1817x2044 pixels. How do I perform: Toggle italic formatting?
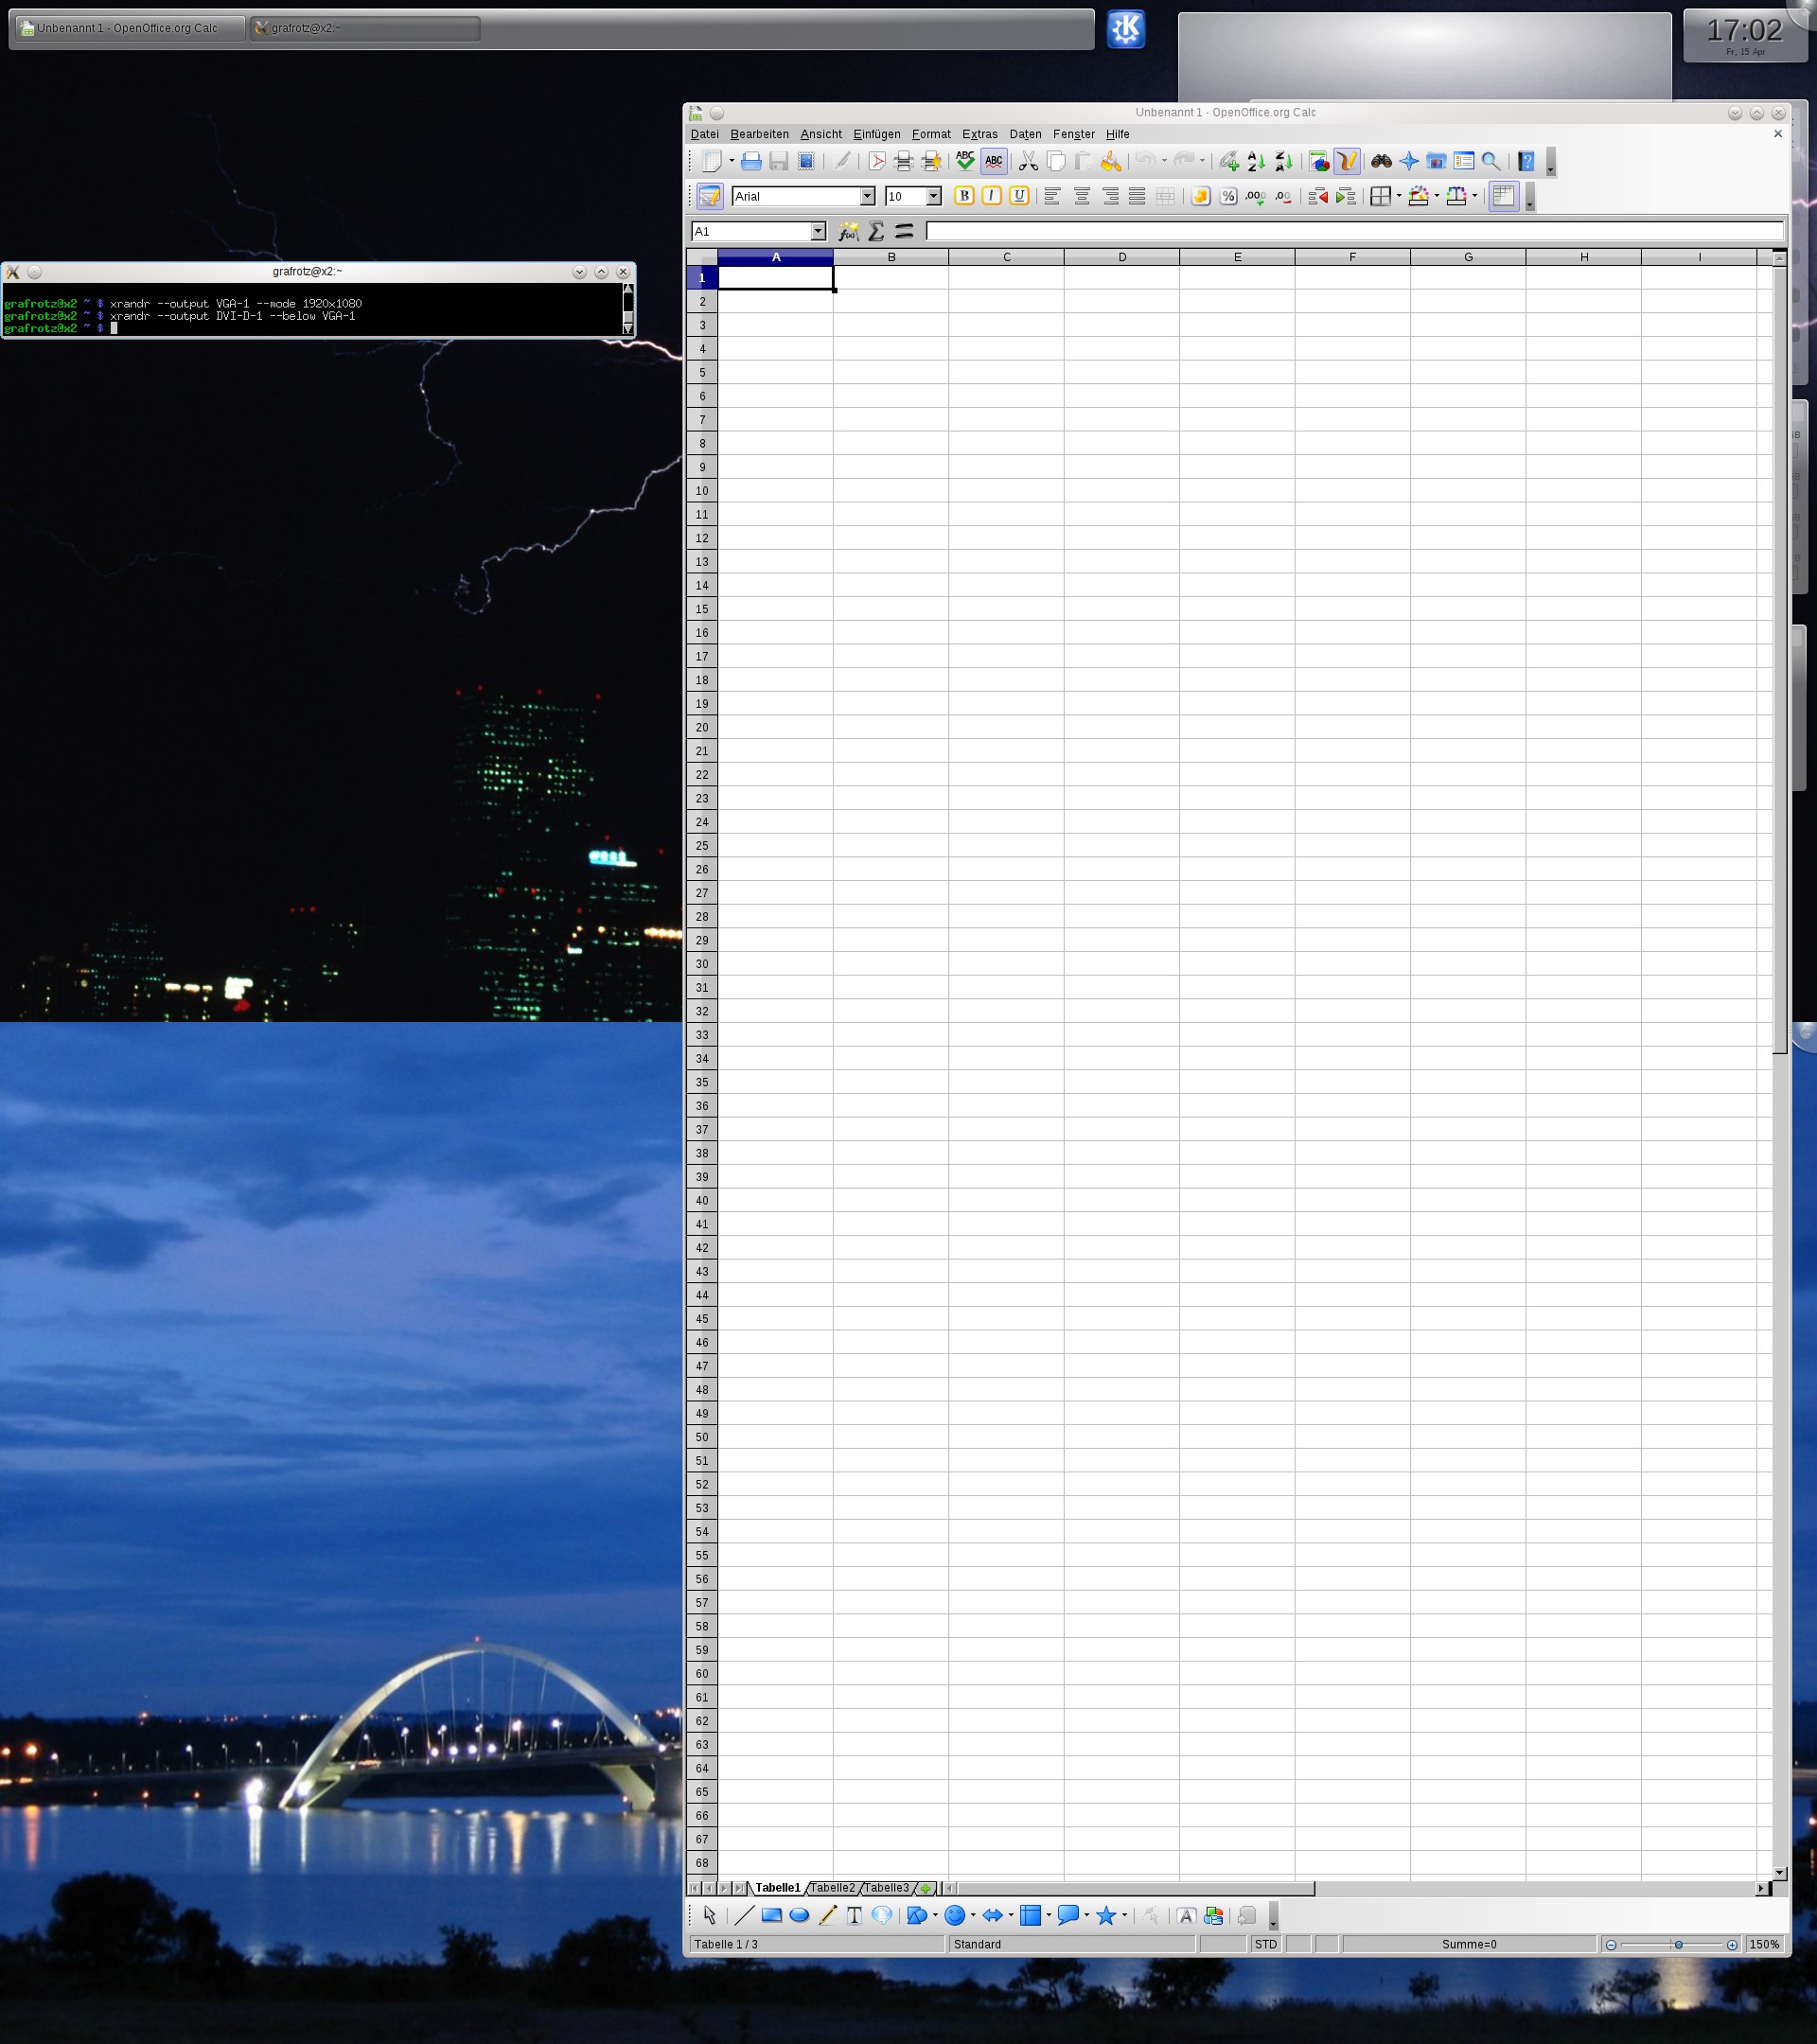[991, 196]
